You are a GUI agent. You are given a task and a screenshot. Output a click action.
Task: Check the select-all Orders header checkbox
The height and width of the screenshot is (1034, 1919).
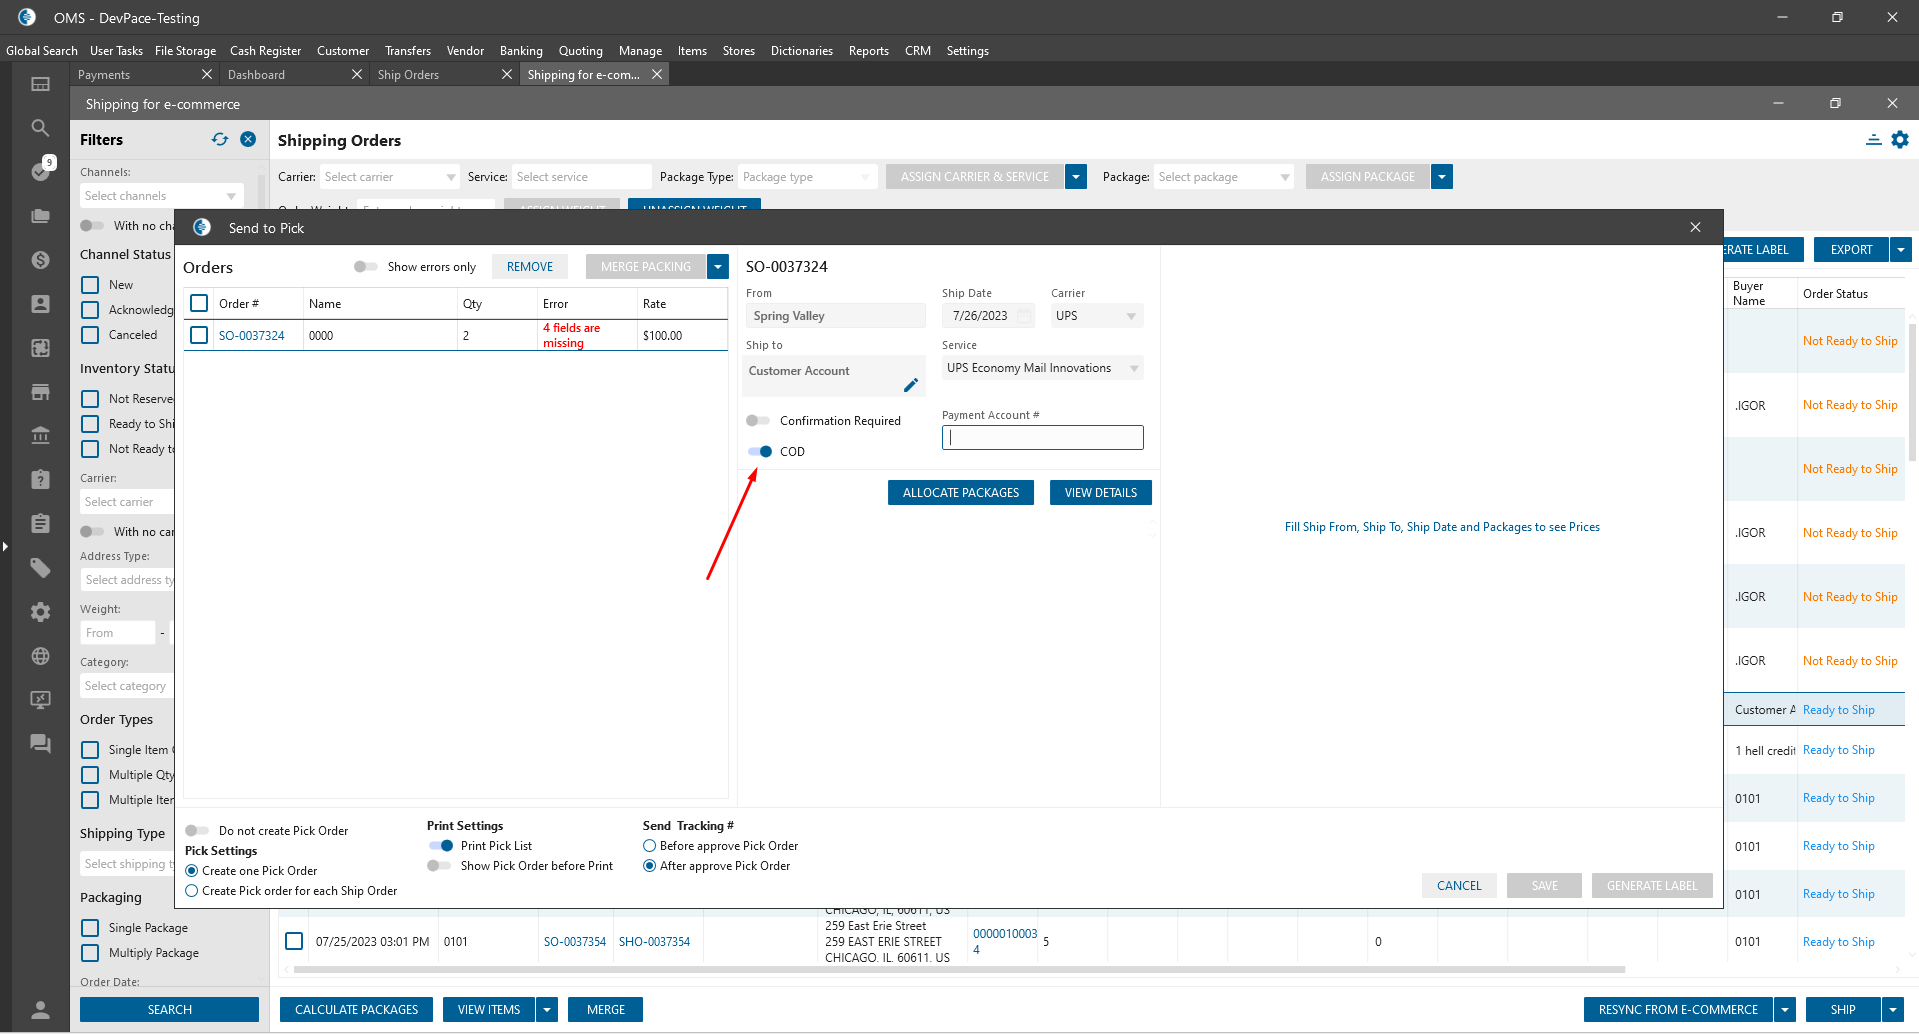[199, 303]
